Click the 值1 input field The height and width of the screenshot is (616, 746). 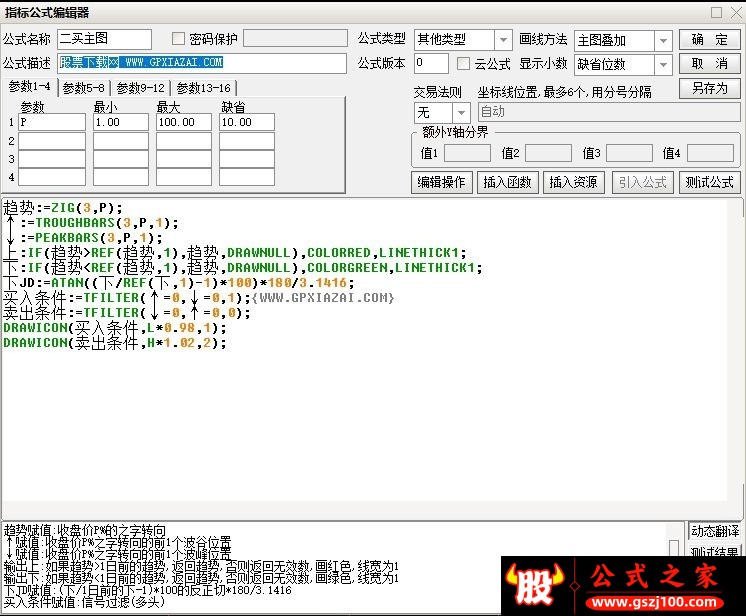[x=467, y=153]
